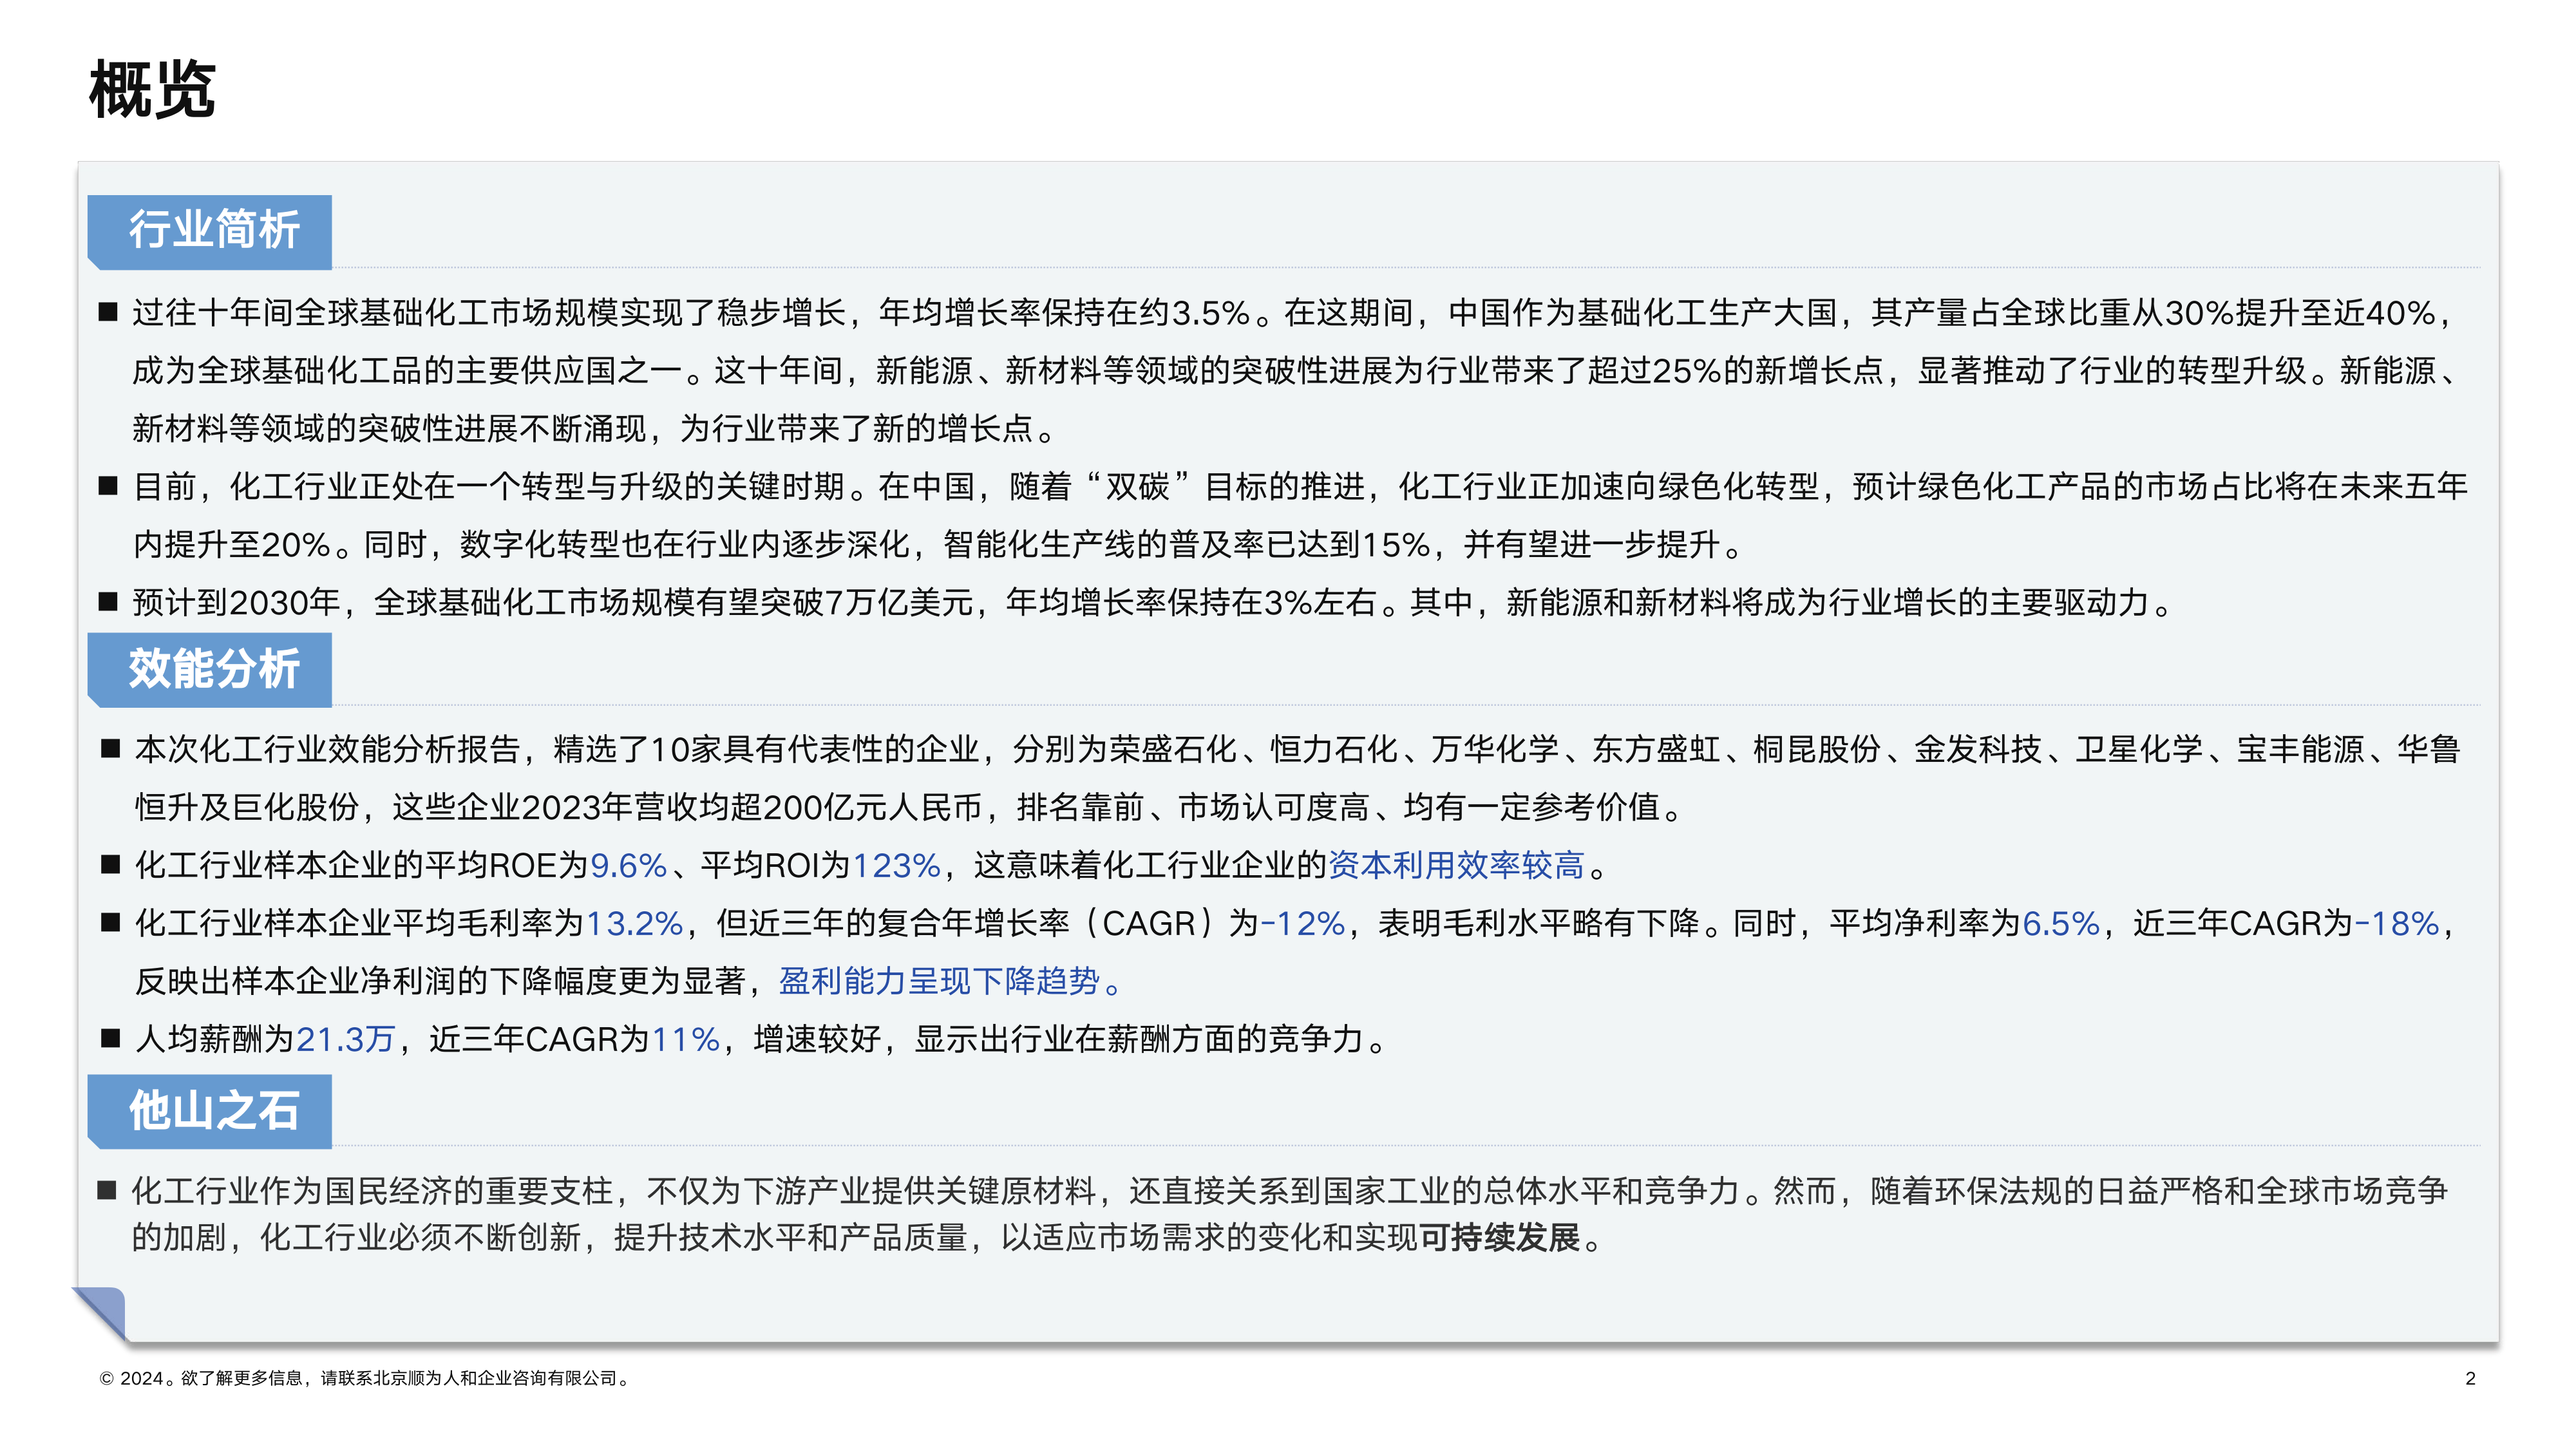Click the bold text 可持续发展
The height and width of the screenshot is (1449, 2576).
tap(1499, 1238)
